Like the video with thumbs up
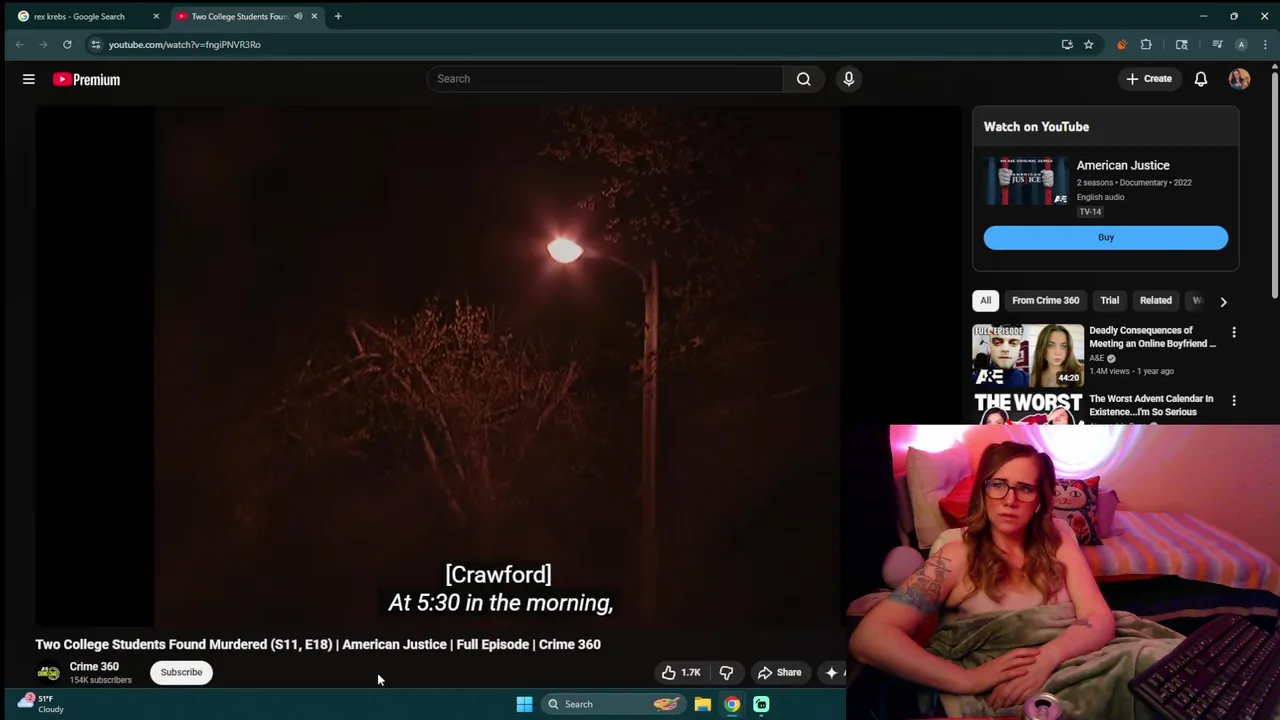Screen dimensions: 1280x720 pos(669,672)
